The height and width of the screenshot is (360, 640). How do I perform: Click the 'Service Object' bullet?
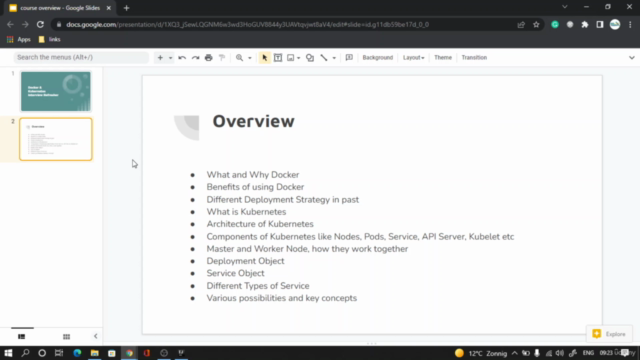pos(235,273)
